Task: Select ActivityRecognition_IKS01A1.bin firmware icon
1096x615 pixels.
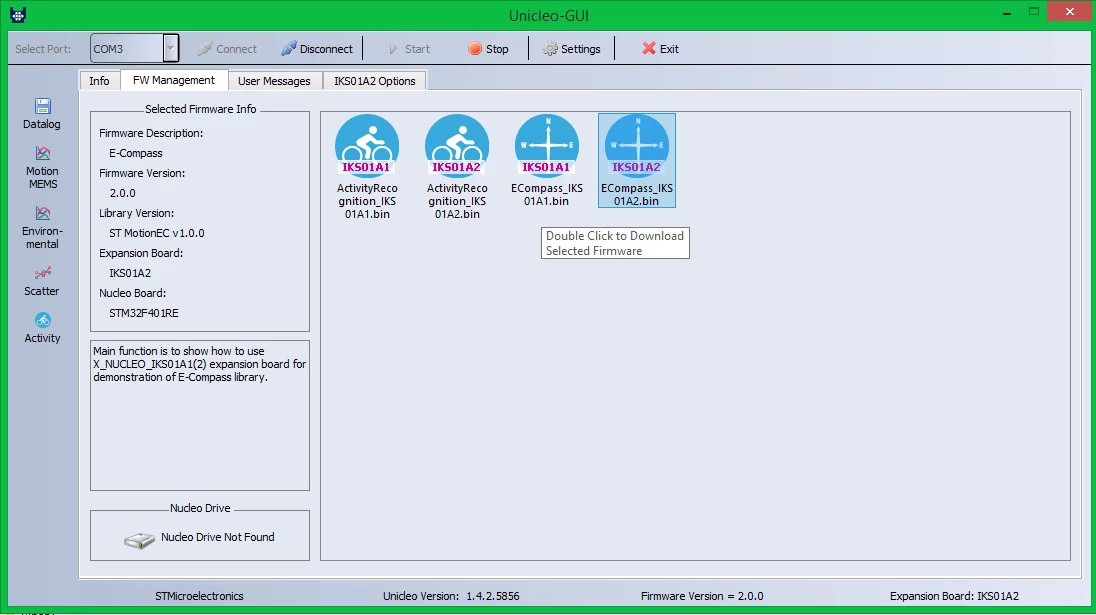Action: 367,167
